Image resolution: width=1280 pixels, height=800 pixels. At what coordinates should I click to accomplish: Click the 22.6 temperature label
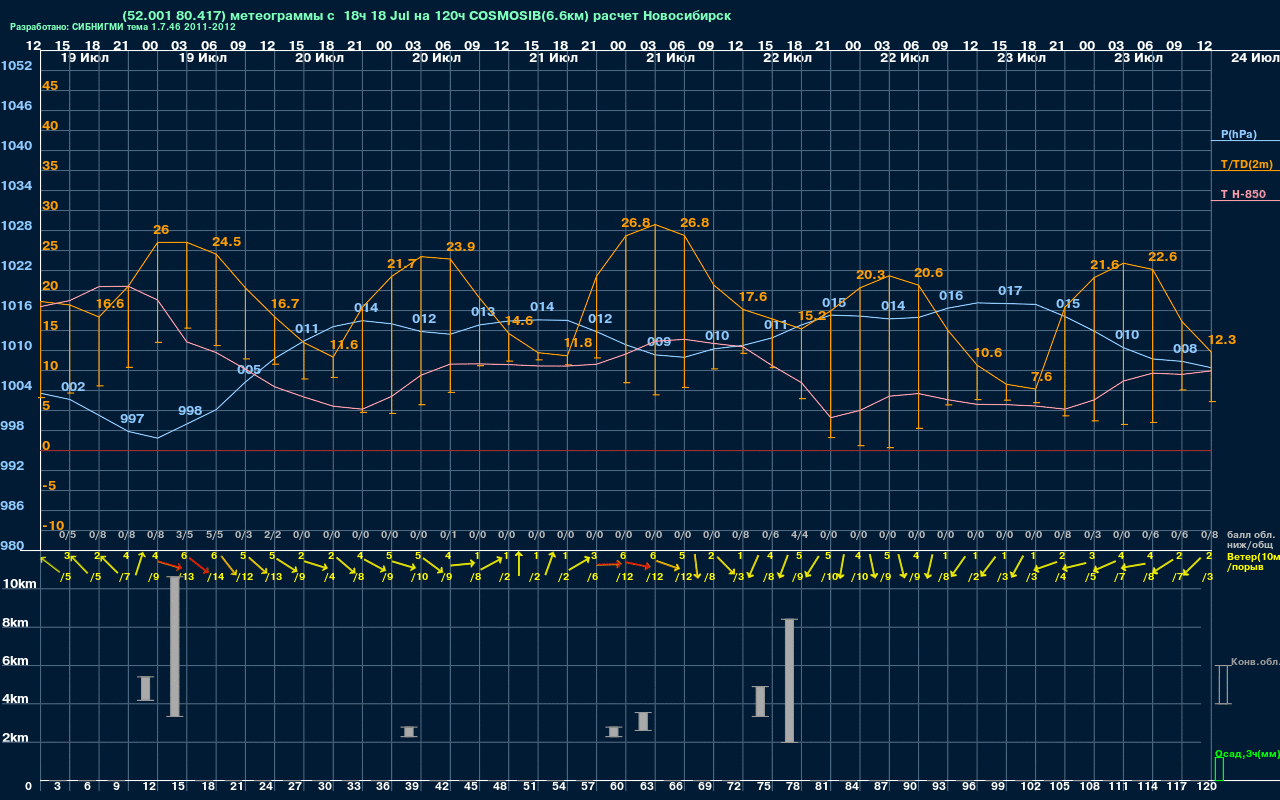pyautogui.click(x=1162, y=257)
